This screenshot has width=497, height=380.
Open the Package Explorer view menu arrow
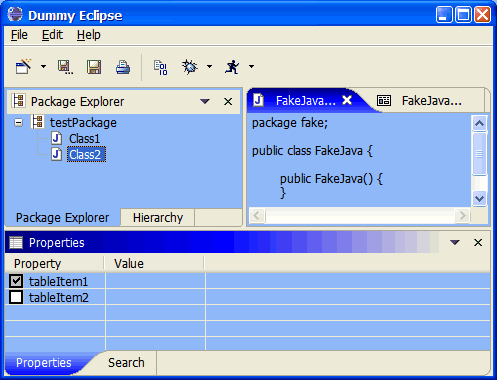(205, 101)
